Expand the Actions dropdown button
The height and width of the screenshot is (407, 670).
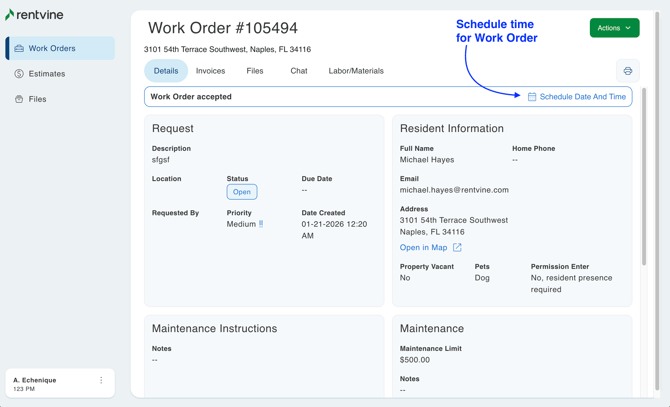tap(614, 28)
